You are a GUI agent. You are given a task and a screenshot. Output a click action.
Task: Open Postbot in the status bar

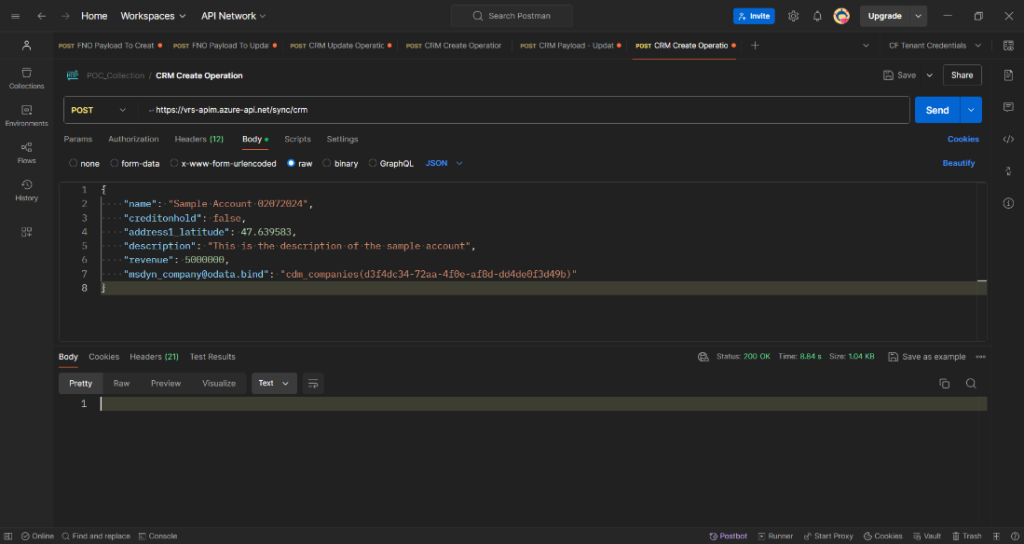728,536
